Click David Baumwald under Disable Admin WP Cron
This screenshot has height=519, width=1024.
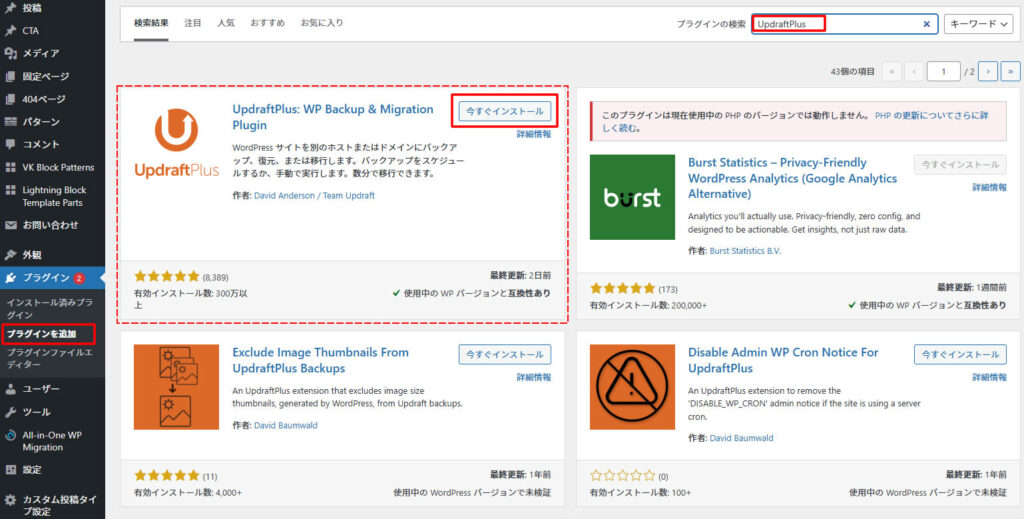(x=741, y=437)
